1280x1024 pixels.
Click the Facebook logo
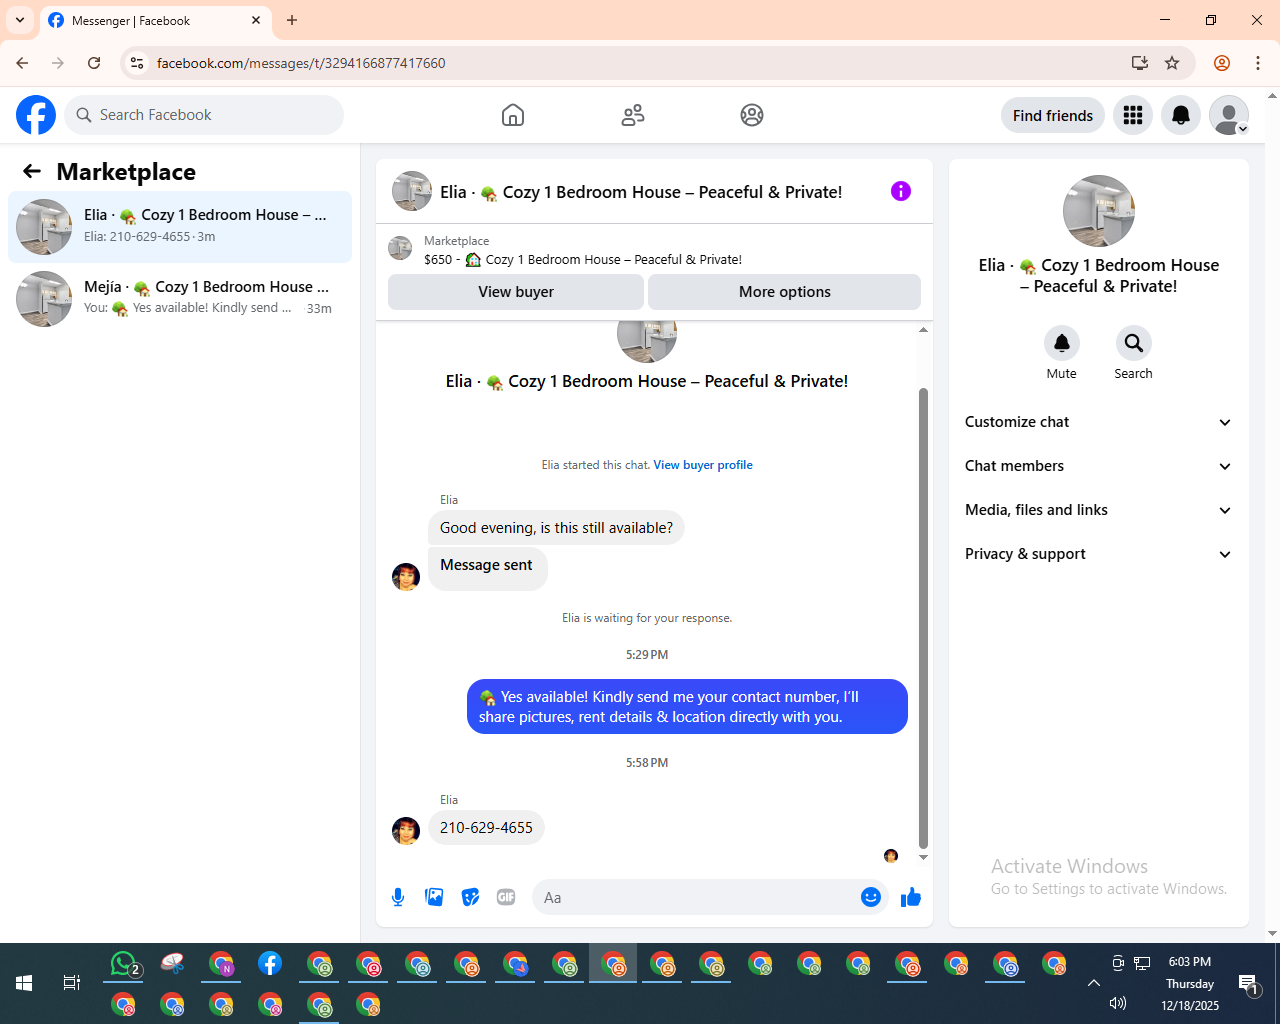[36, 115]
